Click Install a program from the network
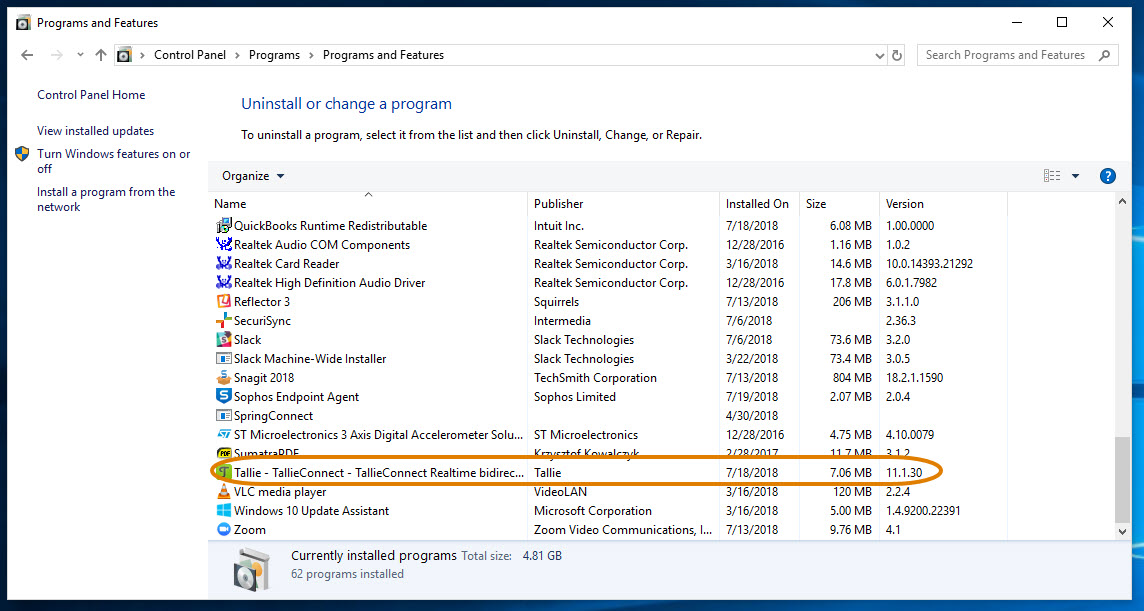1144x611 pixels. coord(107,199)
